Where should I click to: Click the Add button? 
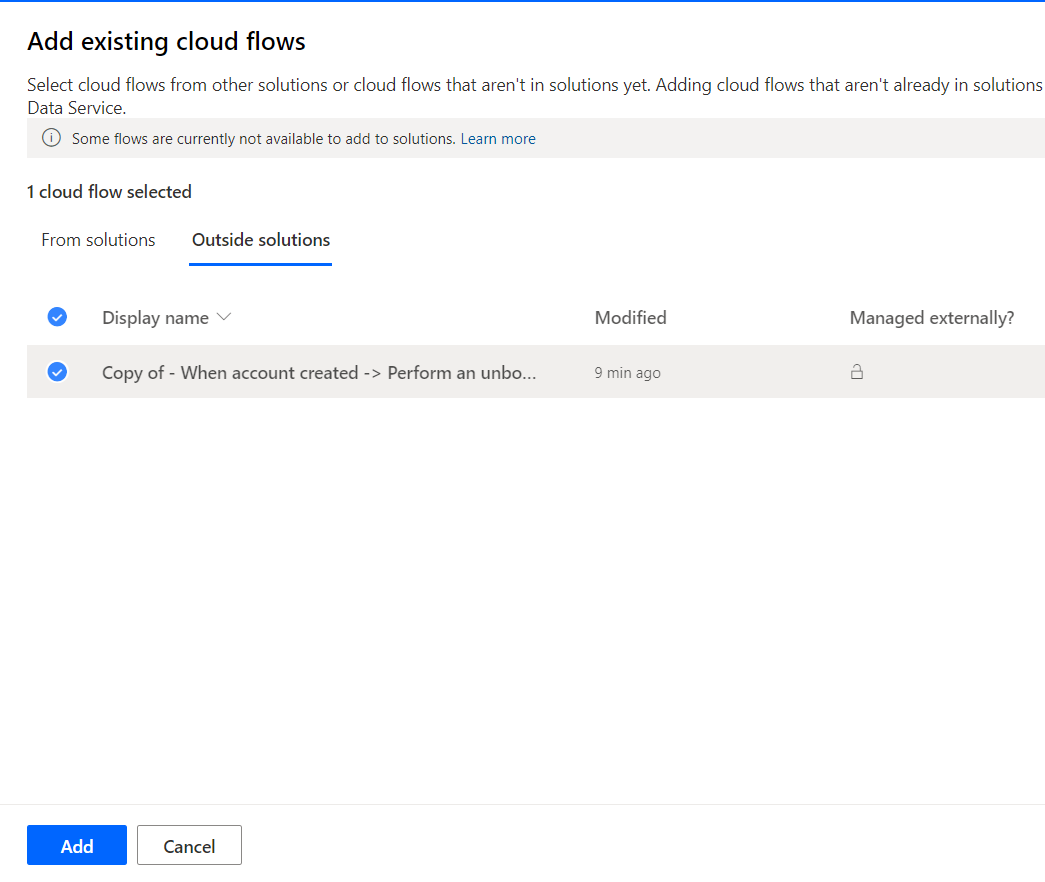coord(77,845)
